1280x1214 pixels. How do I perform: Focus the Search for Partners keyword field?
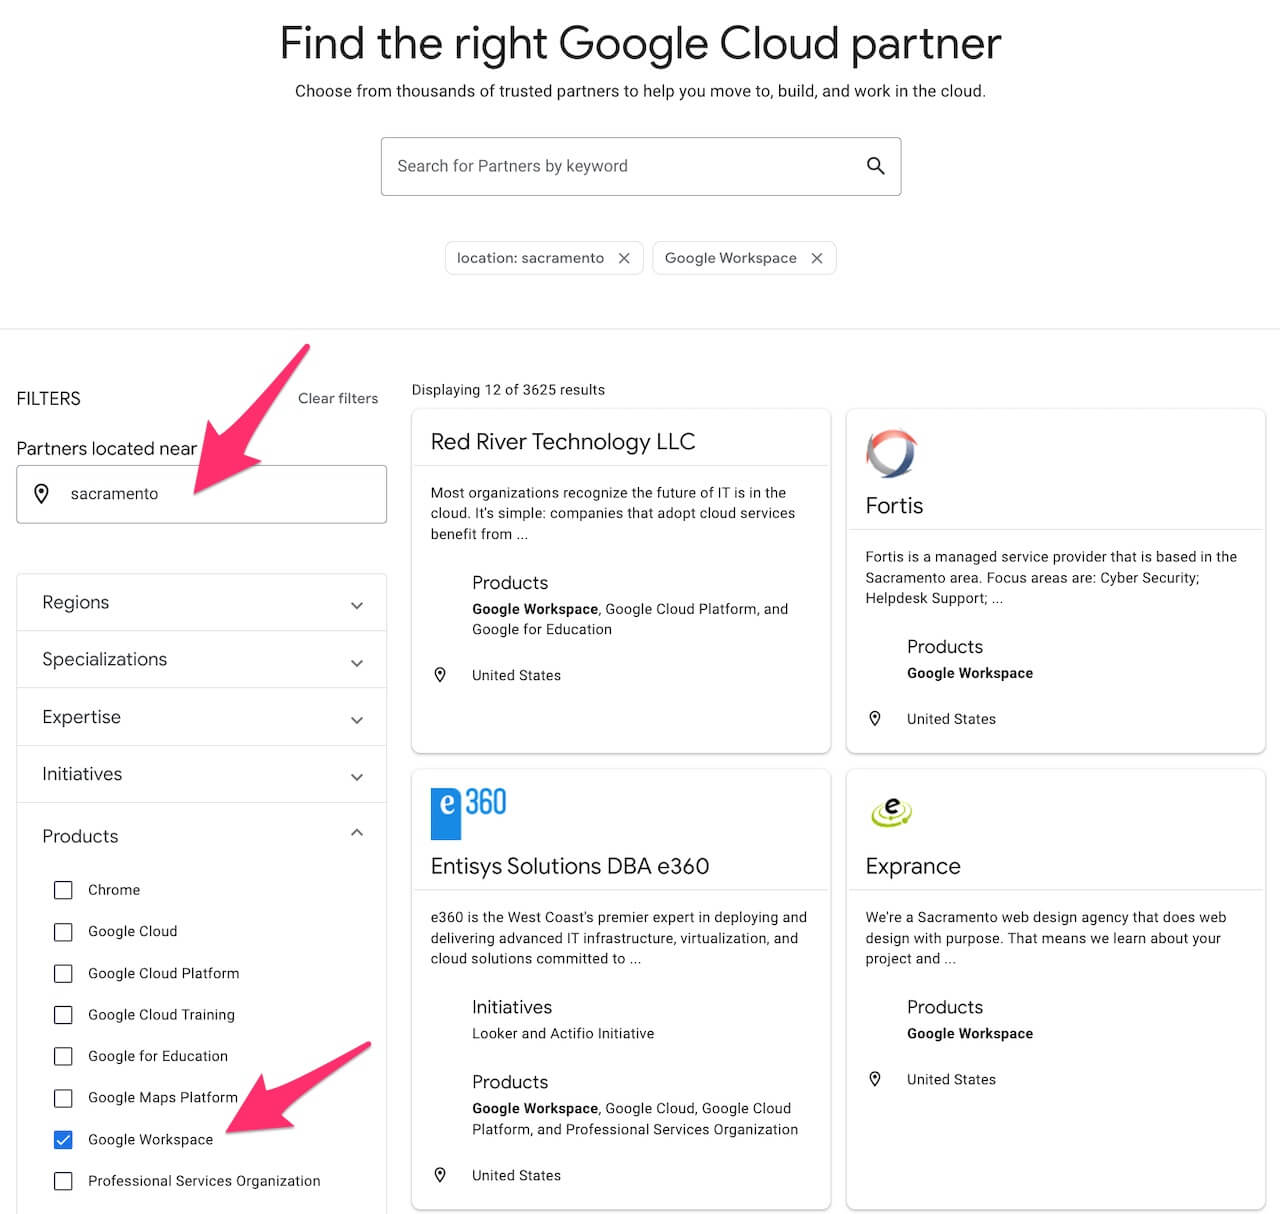641,166
